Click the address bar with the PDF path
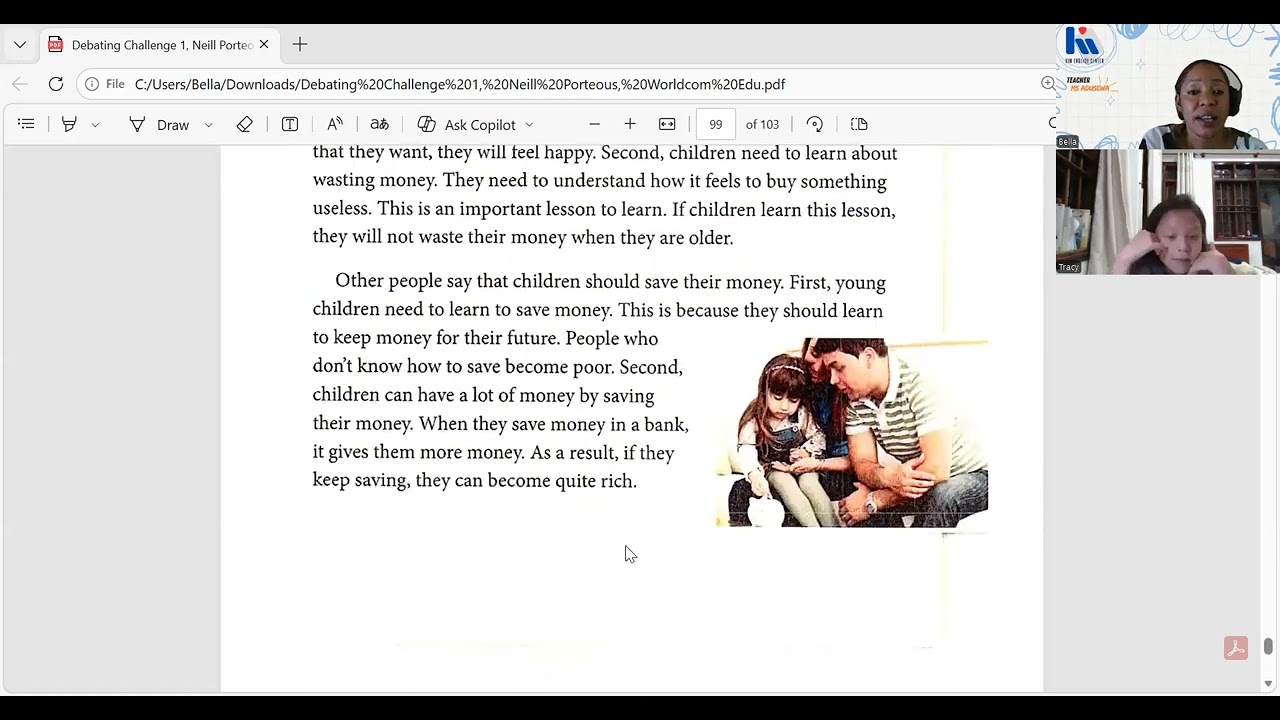Viewport: 1280px width, 720px height. [460, 84]
